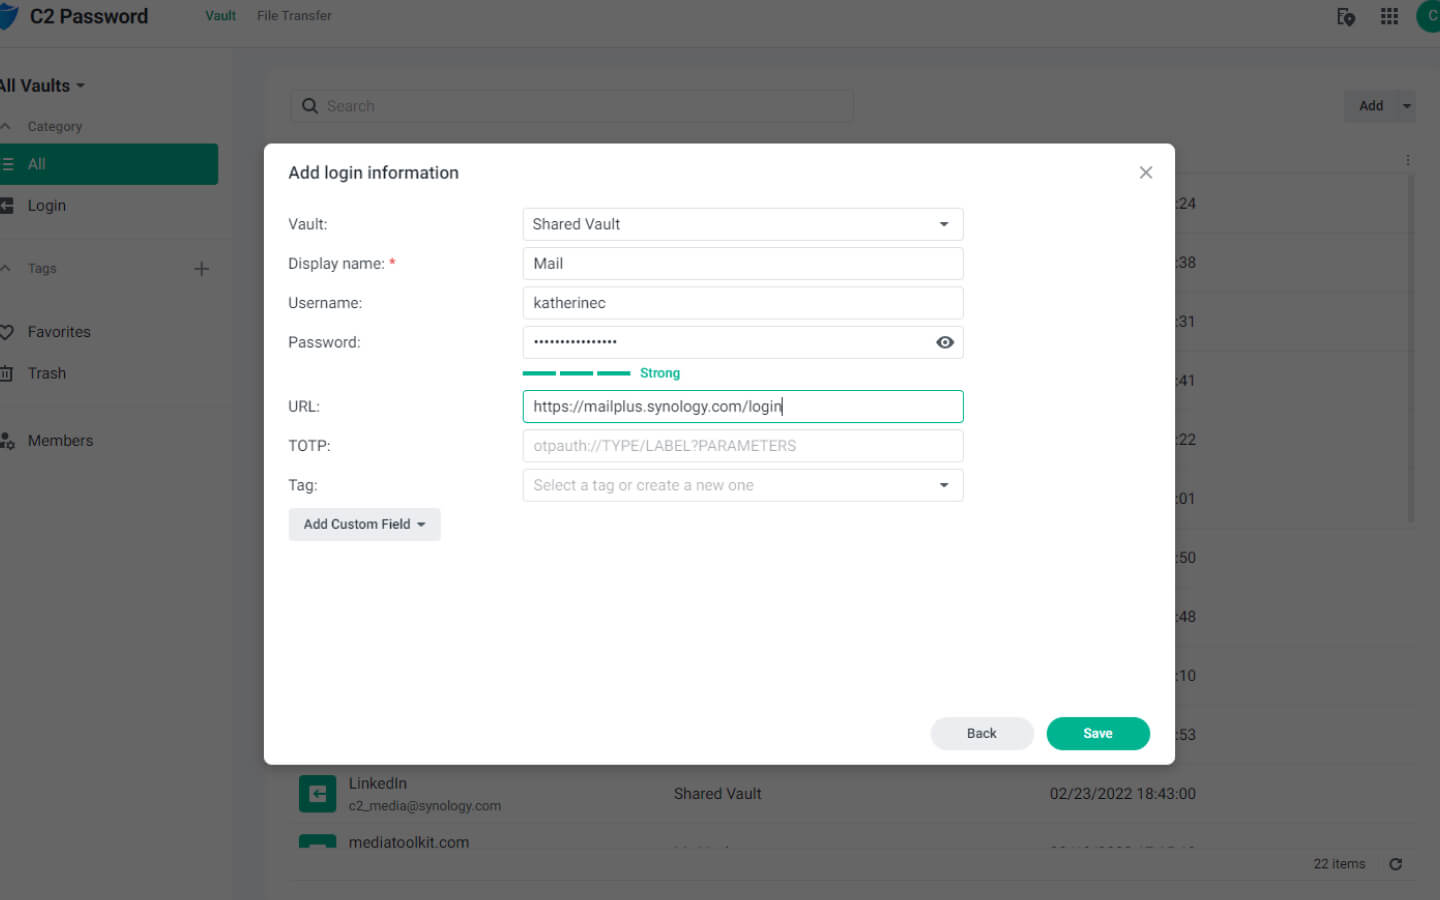Reveal the password with the eye toggle
This screenshot has height=900, width=1440.
coord(944,342)
